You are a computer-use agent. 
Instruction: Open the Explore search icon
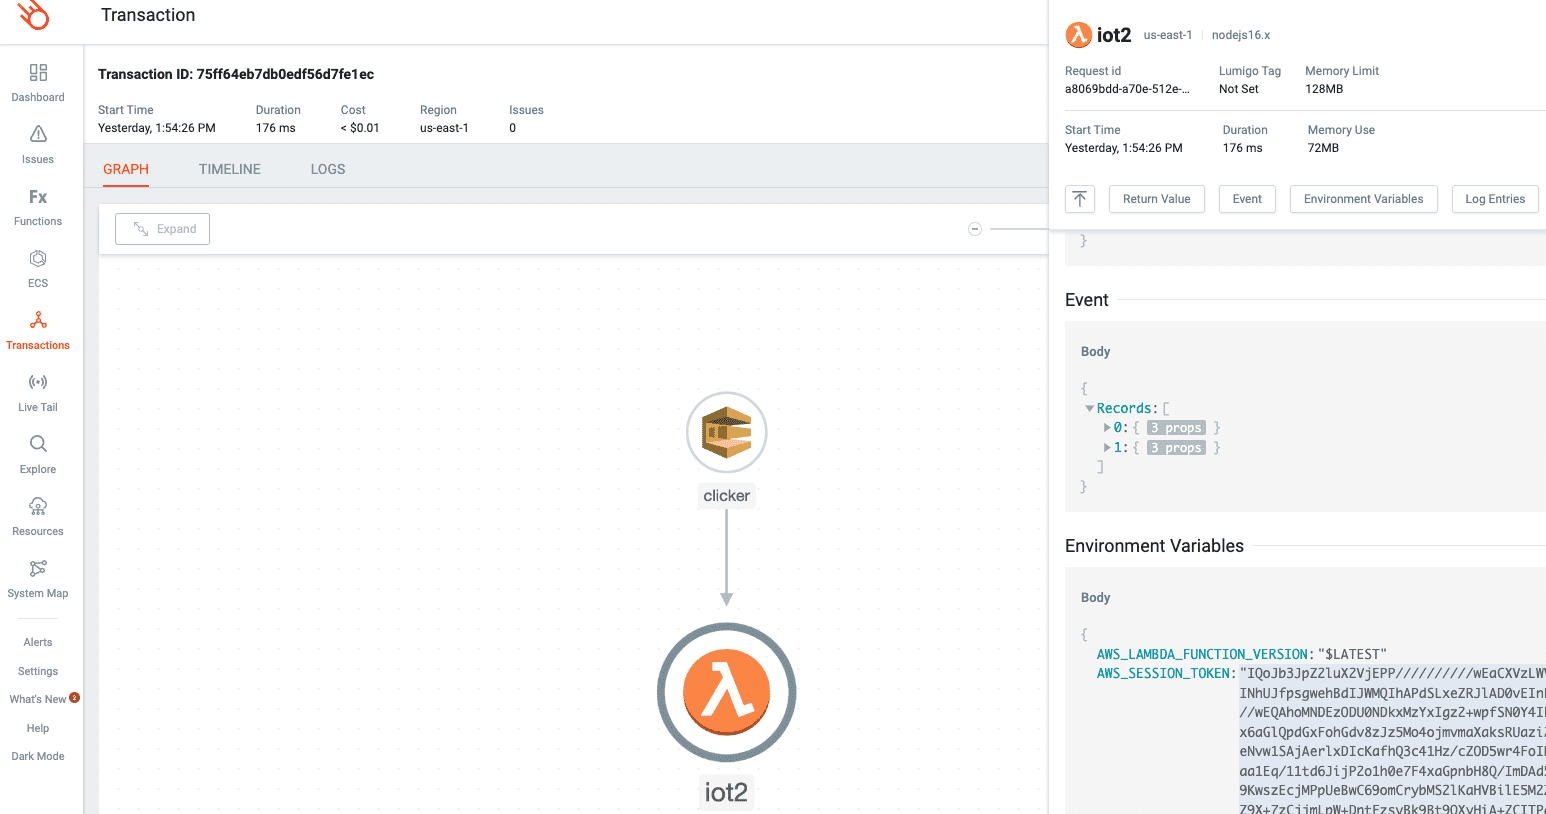[38, 444]
